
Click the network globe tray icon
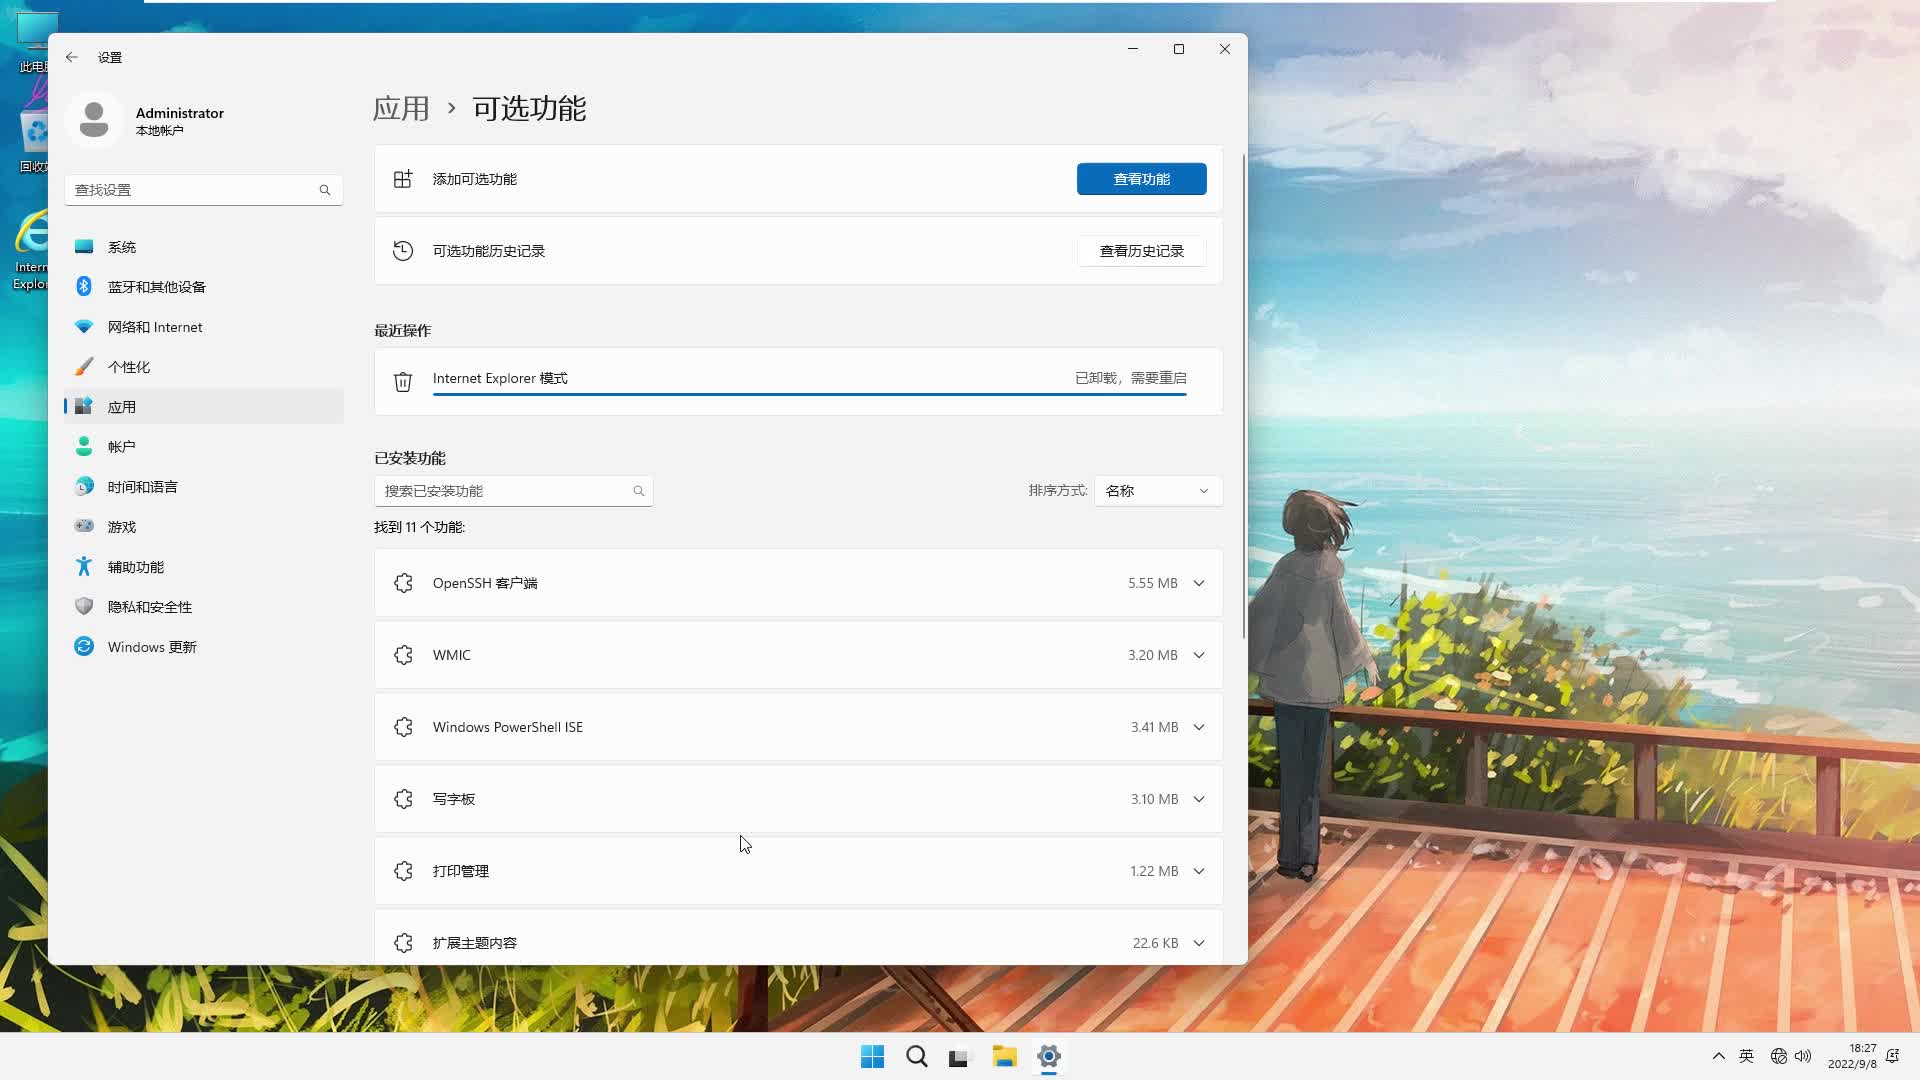(x=1779, y=1056)
